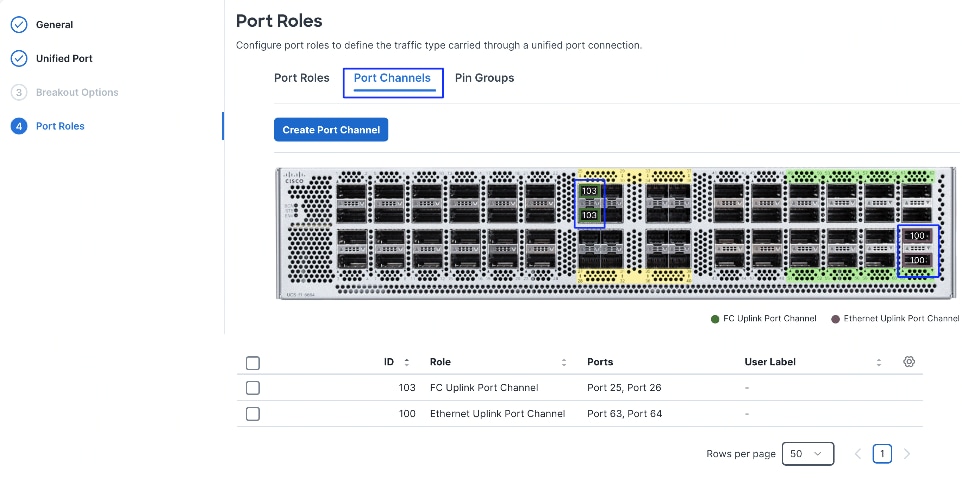Open the Pin Groups tab
The image size is (962, 478).
tap(484, 78)
